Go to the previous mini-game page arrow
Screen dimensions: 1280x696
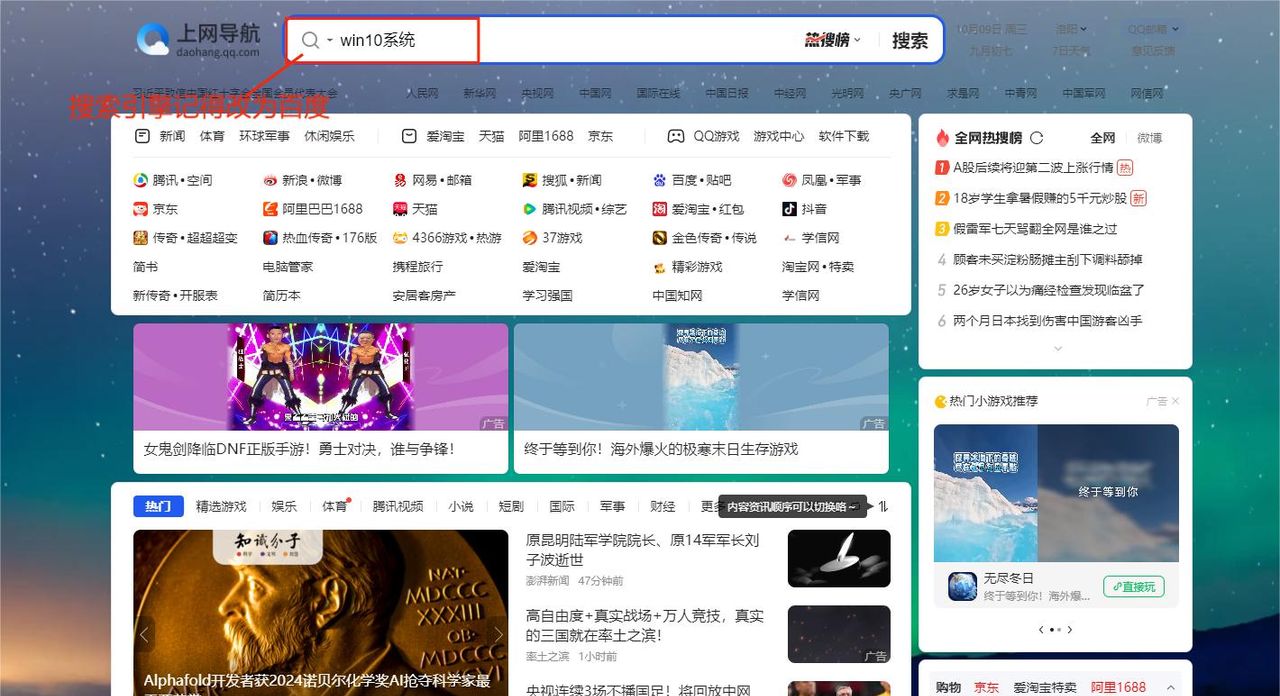click(x=1041, y=630)
